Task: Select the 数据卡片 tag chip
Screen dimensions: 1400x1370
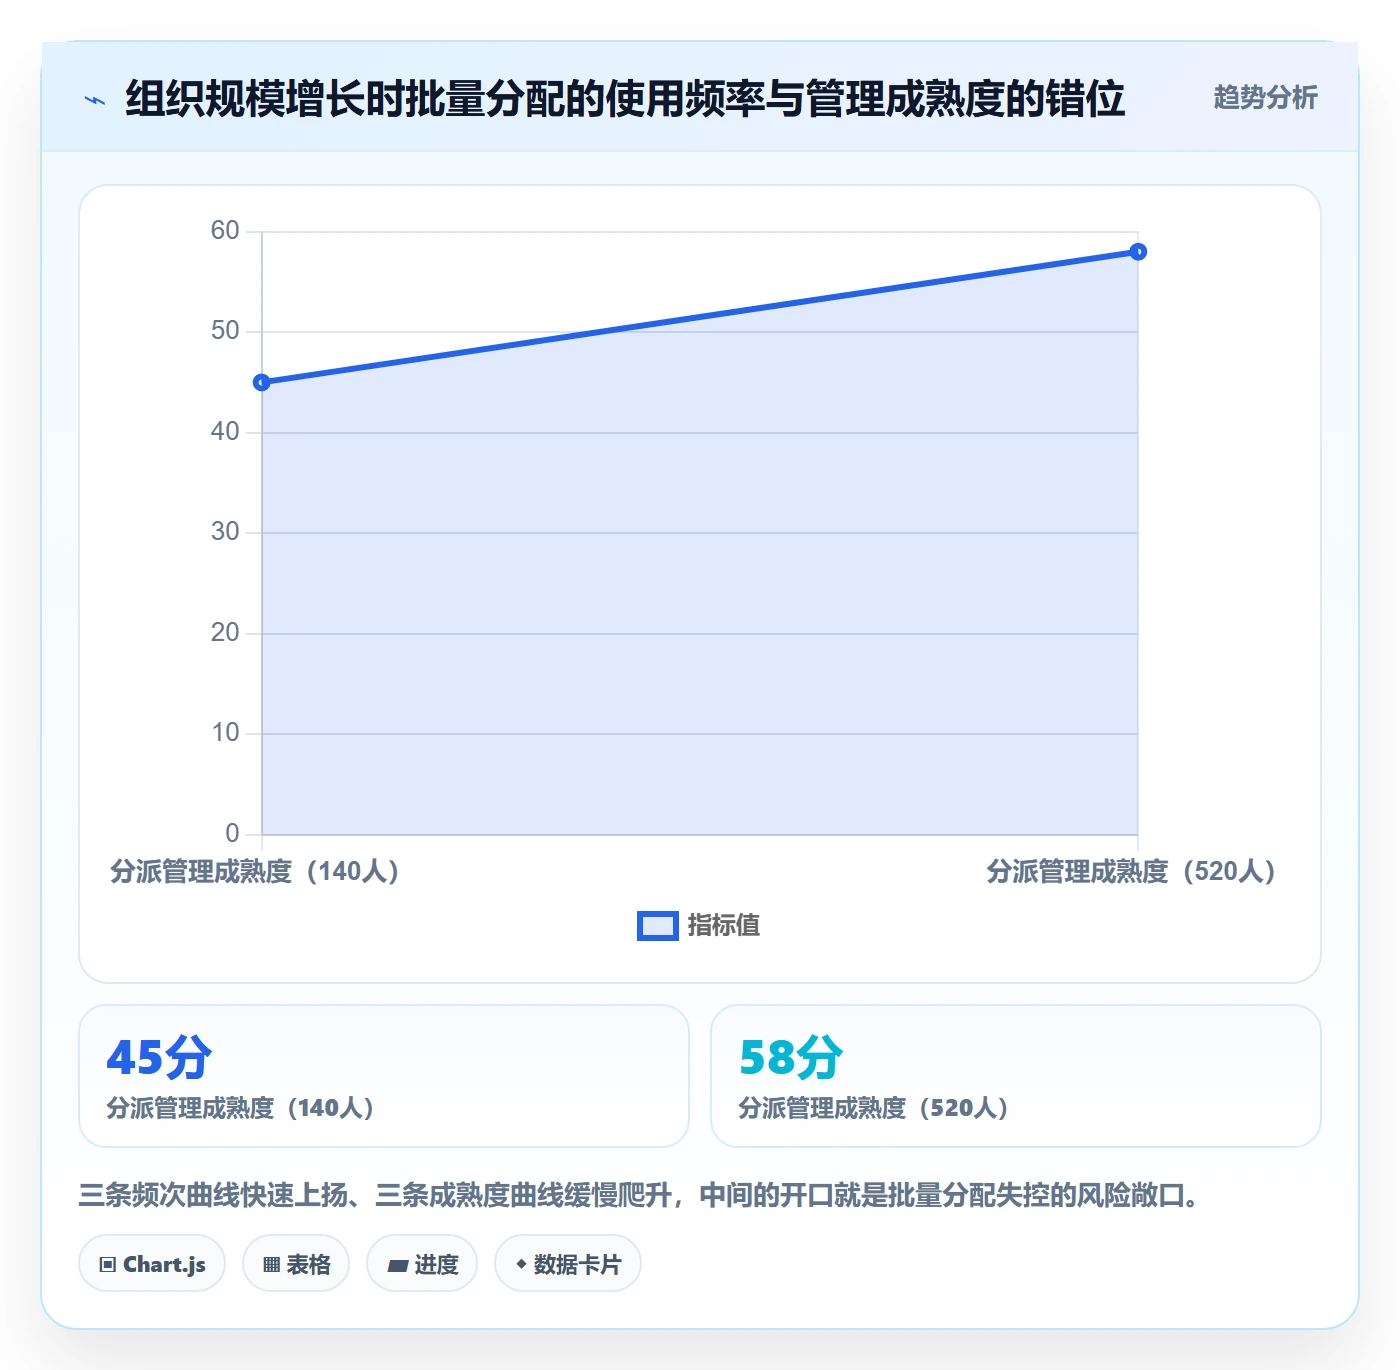Action: (568, 1264)
